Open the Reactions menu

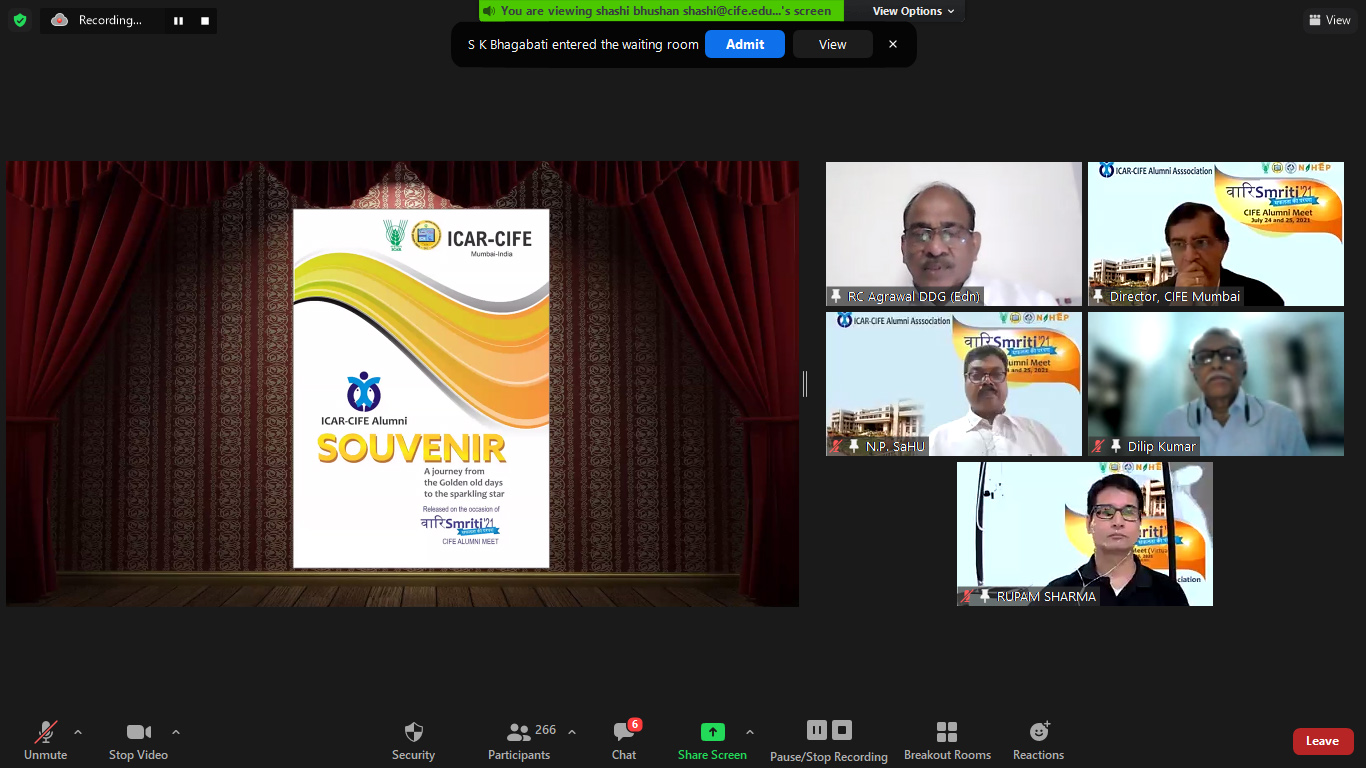tap(1038, 740)
